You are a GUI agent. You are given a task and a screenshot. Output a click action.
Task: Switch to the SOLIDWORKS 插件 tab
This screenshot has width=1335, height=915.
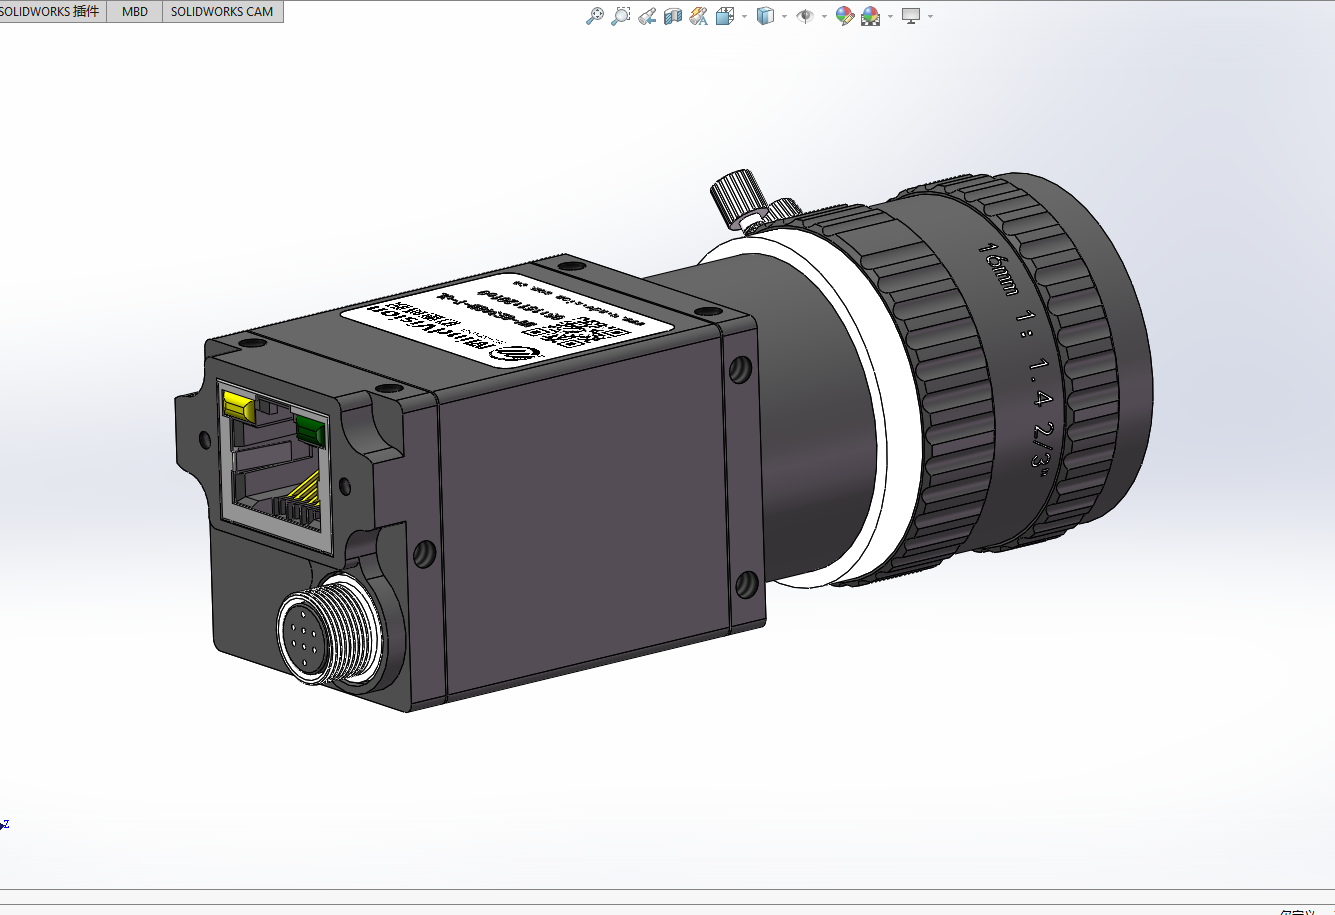pyautogui.click(x=52, y=11)
